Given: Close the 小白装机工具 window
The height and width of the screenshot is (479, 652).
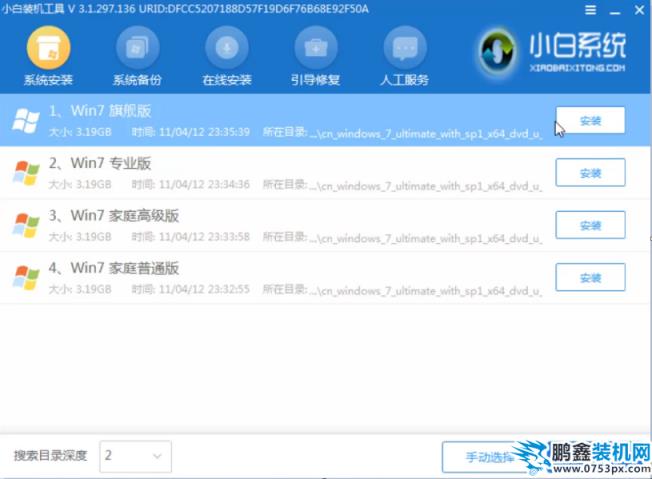Looking at the screenshot, I should [640, 10].
